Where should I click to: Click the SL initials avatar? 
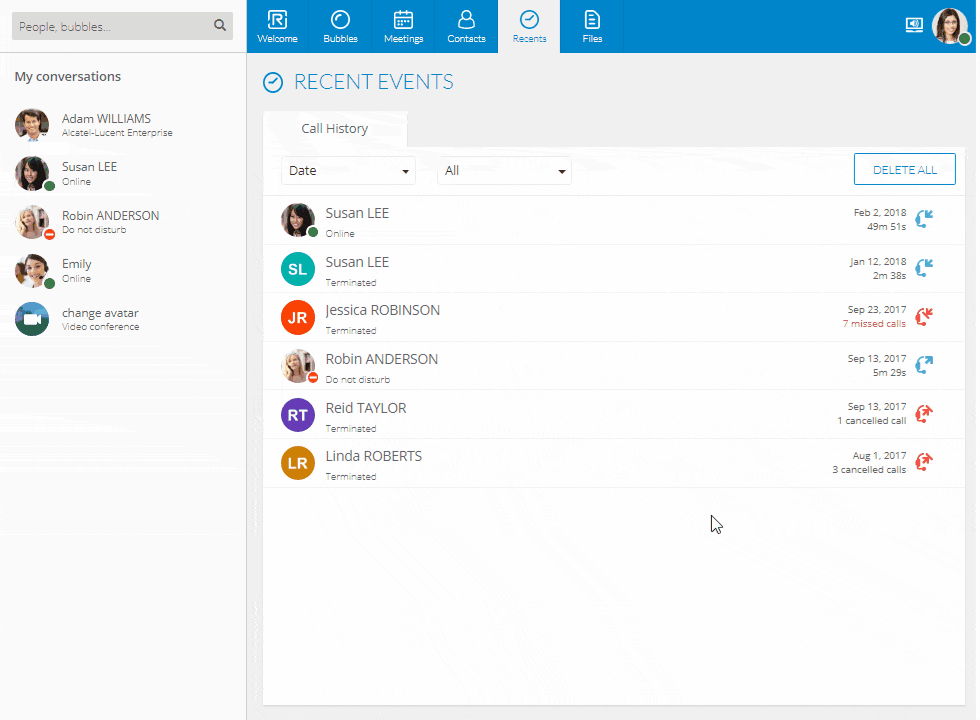coord(298,269)
